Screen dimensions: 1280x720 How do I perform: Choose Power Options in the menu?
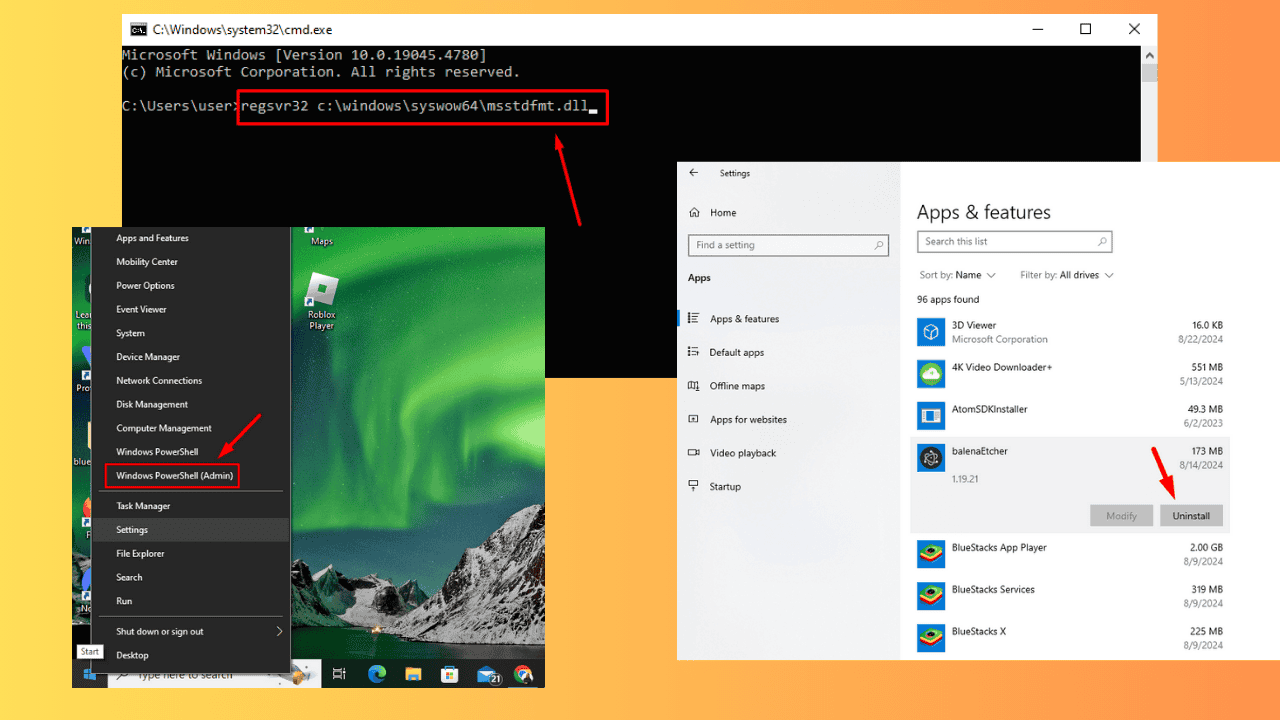pyautogui.click(x=145, y=286)
